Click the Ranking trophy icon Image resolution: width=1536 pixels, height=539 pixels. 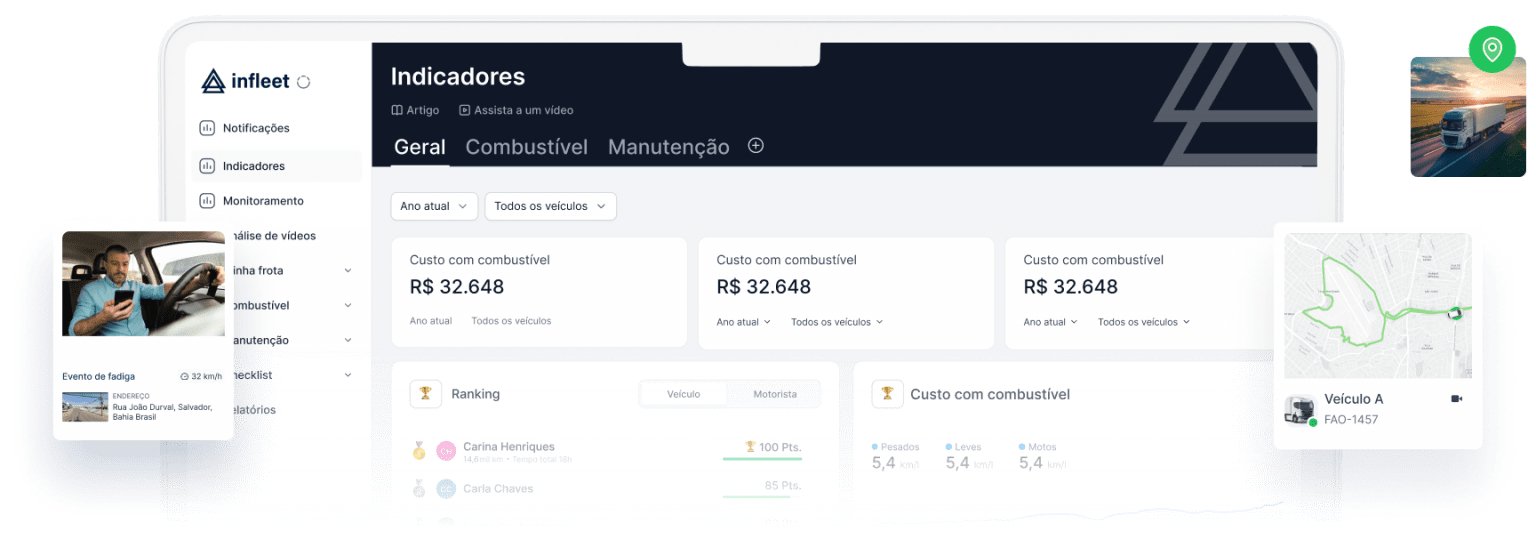pos(425,394)
